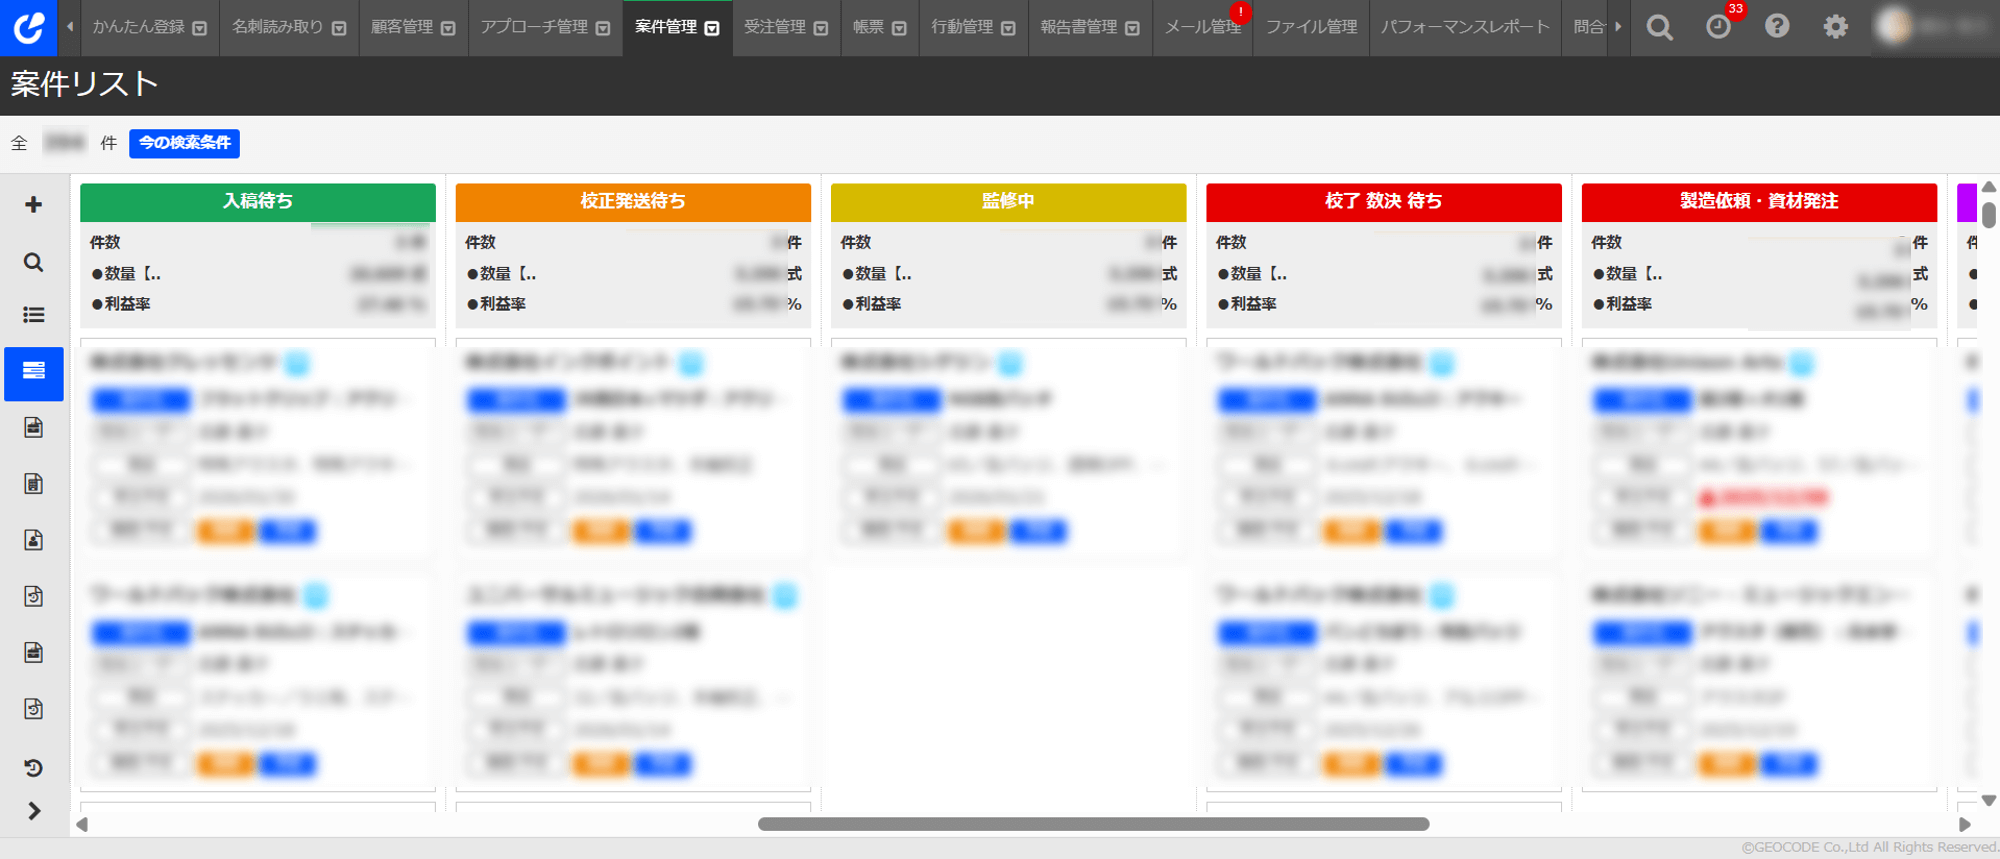Click 件数 label in 入稿待ち column
This screenshot has height=859, width=2000.
105,242
